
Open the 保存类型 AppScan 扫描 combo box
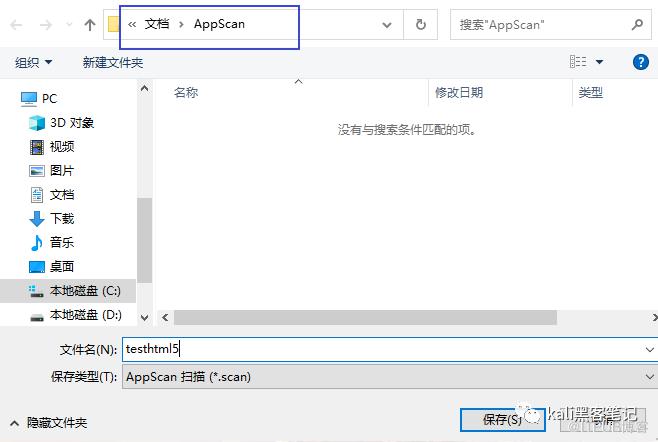390,377
